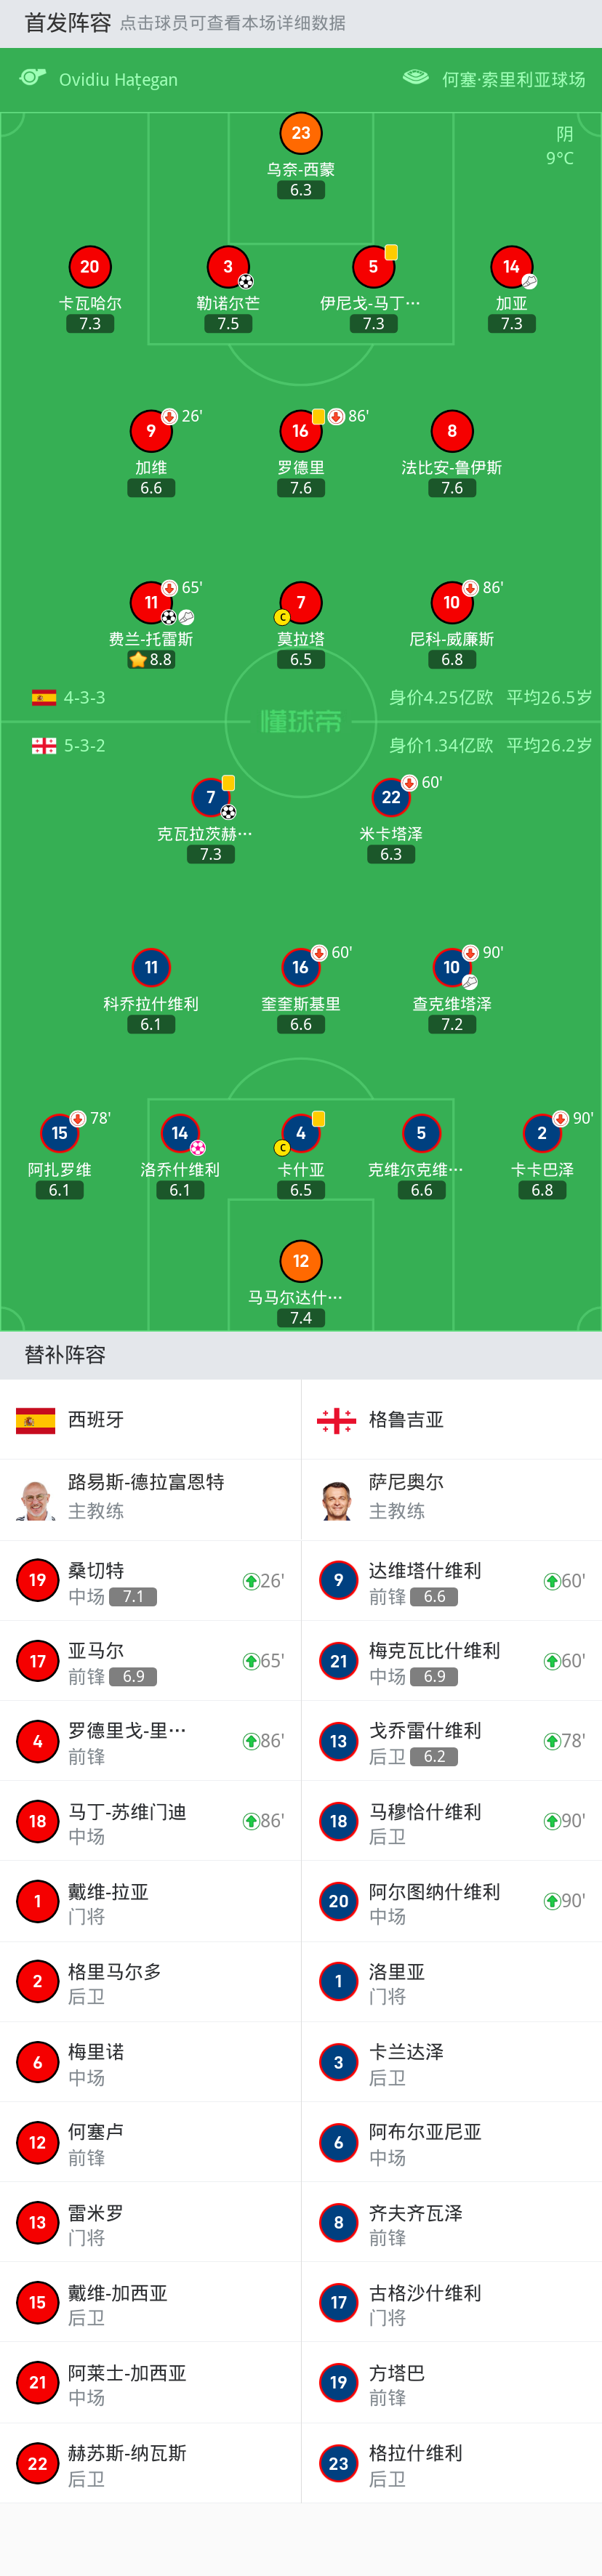View substitute 桑切特 number 19 details
Screen dimensions: 602x2576
(x=150, y=1580)
